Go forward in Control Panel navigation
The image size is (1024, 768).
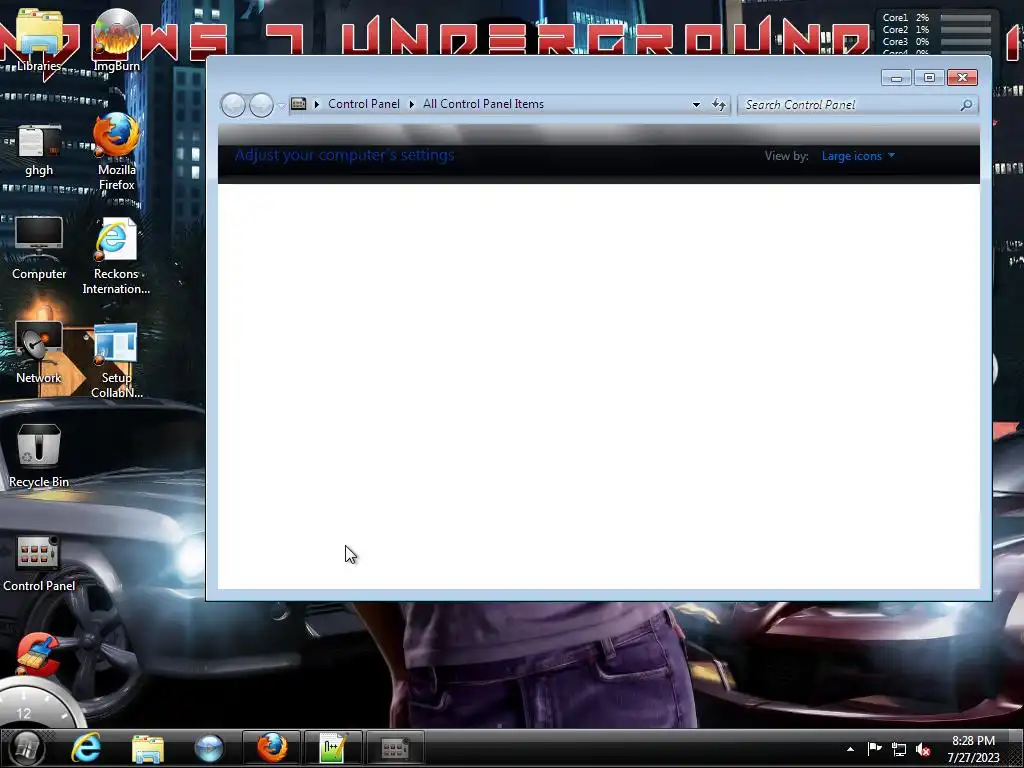tap(261, 105)
